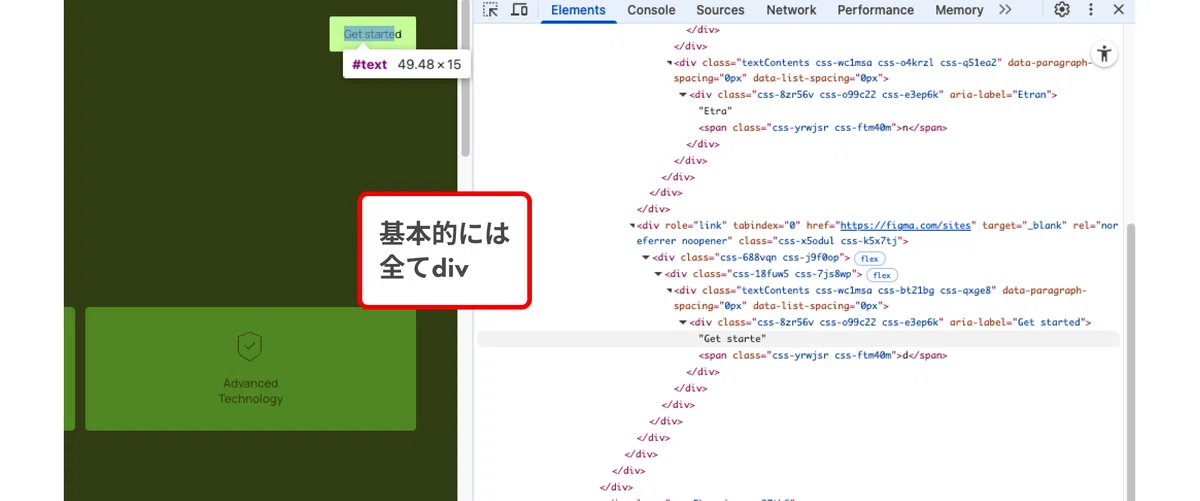Open the DevTools kebab menu
This screenshot has height=501, width=1200.
1091,10
